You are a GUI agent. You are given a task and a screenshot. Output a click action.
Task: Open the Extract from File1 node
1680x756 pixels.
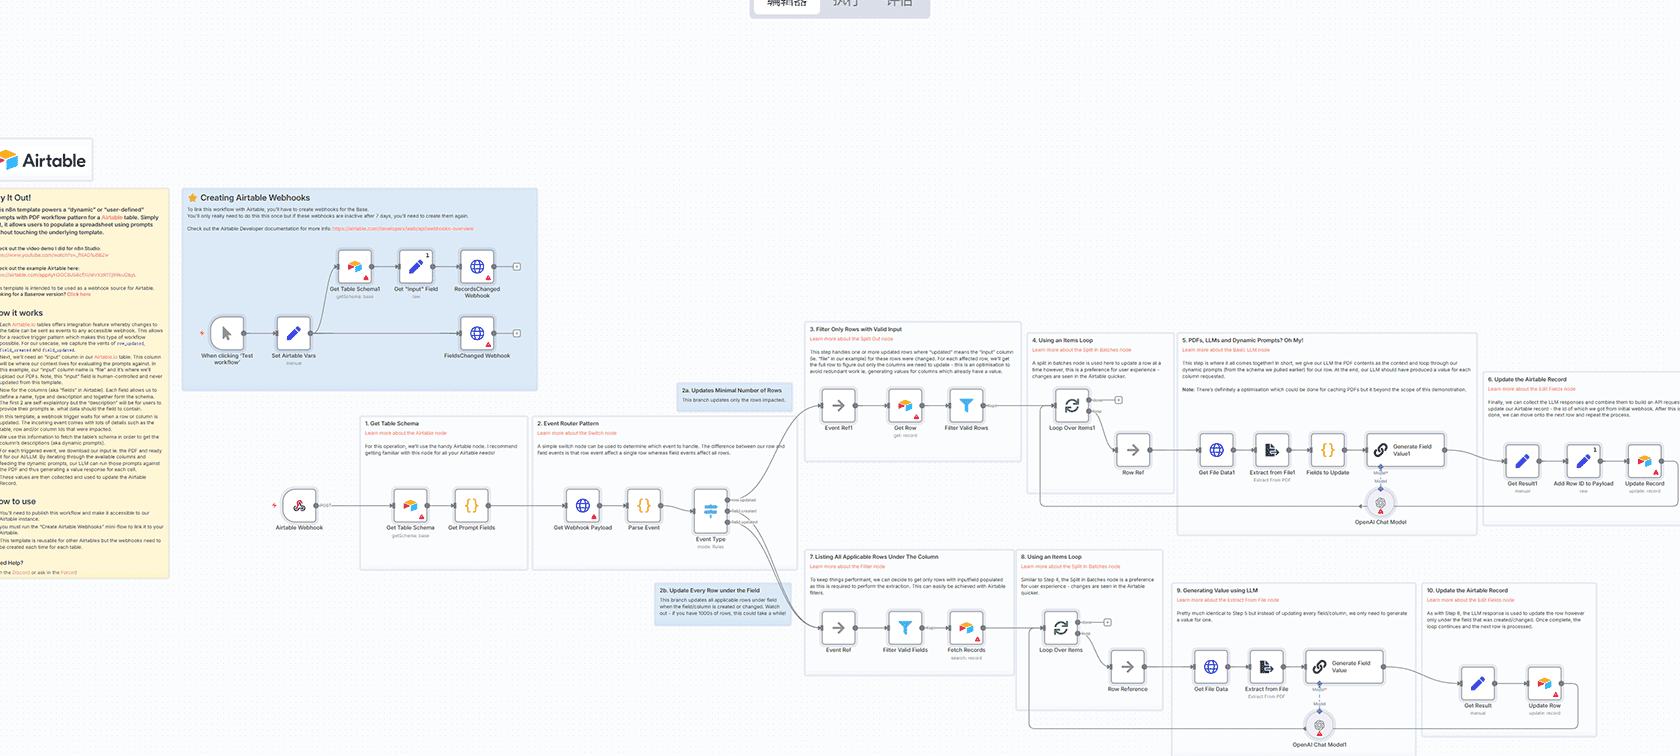pos(1272,450)
